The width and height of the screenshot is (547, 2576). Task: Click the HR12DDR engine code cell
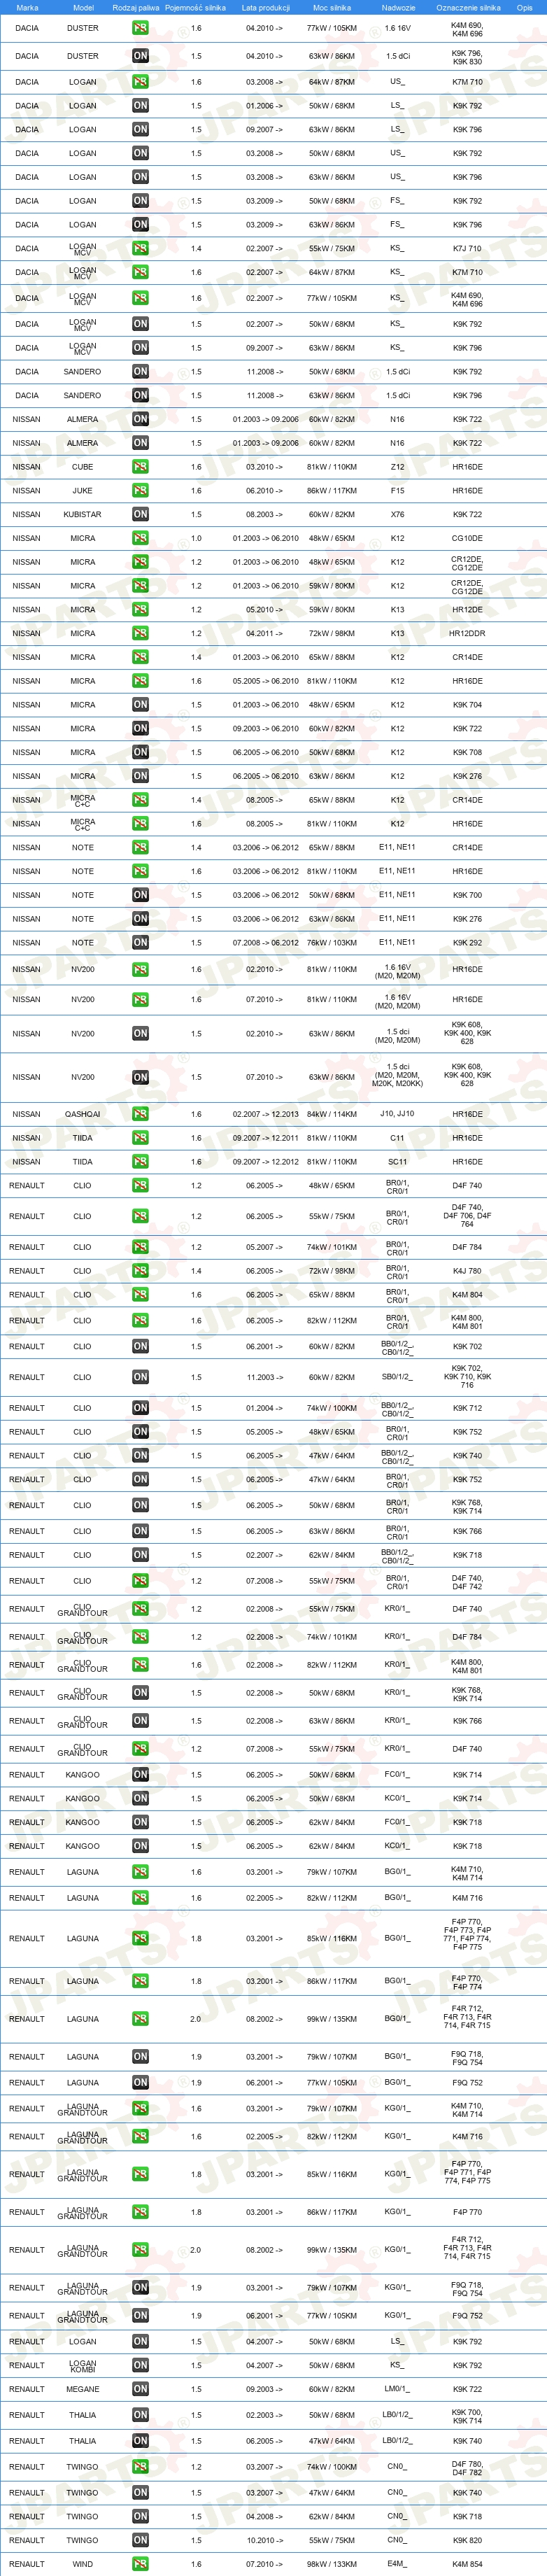467,634
